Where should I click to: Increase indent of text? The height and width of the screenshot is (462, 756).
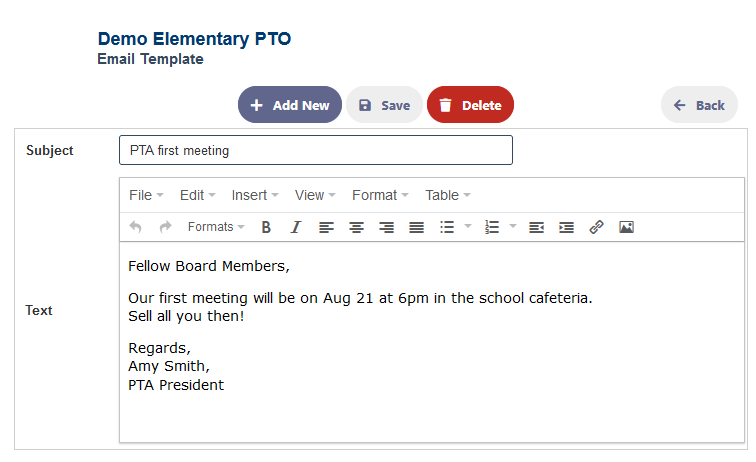point(566,227)
